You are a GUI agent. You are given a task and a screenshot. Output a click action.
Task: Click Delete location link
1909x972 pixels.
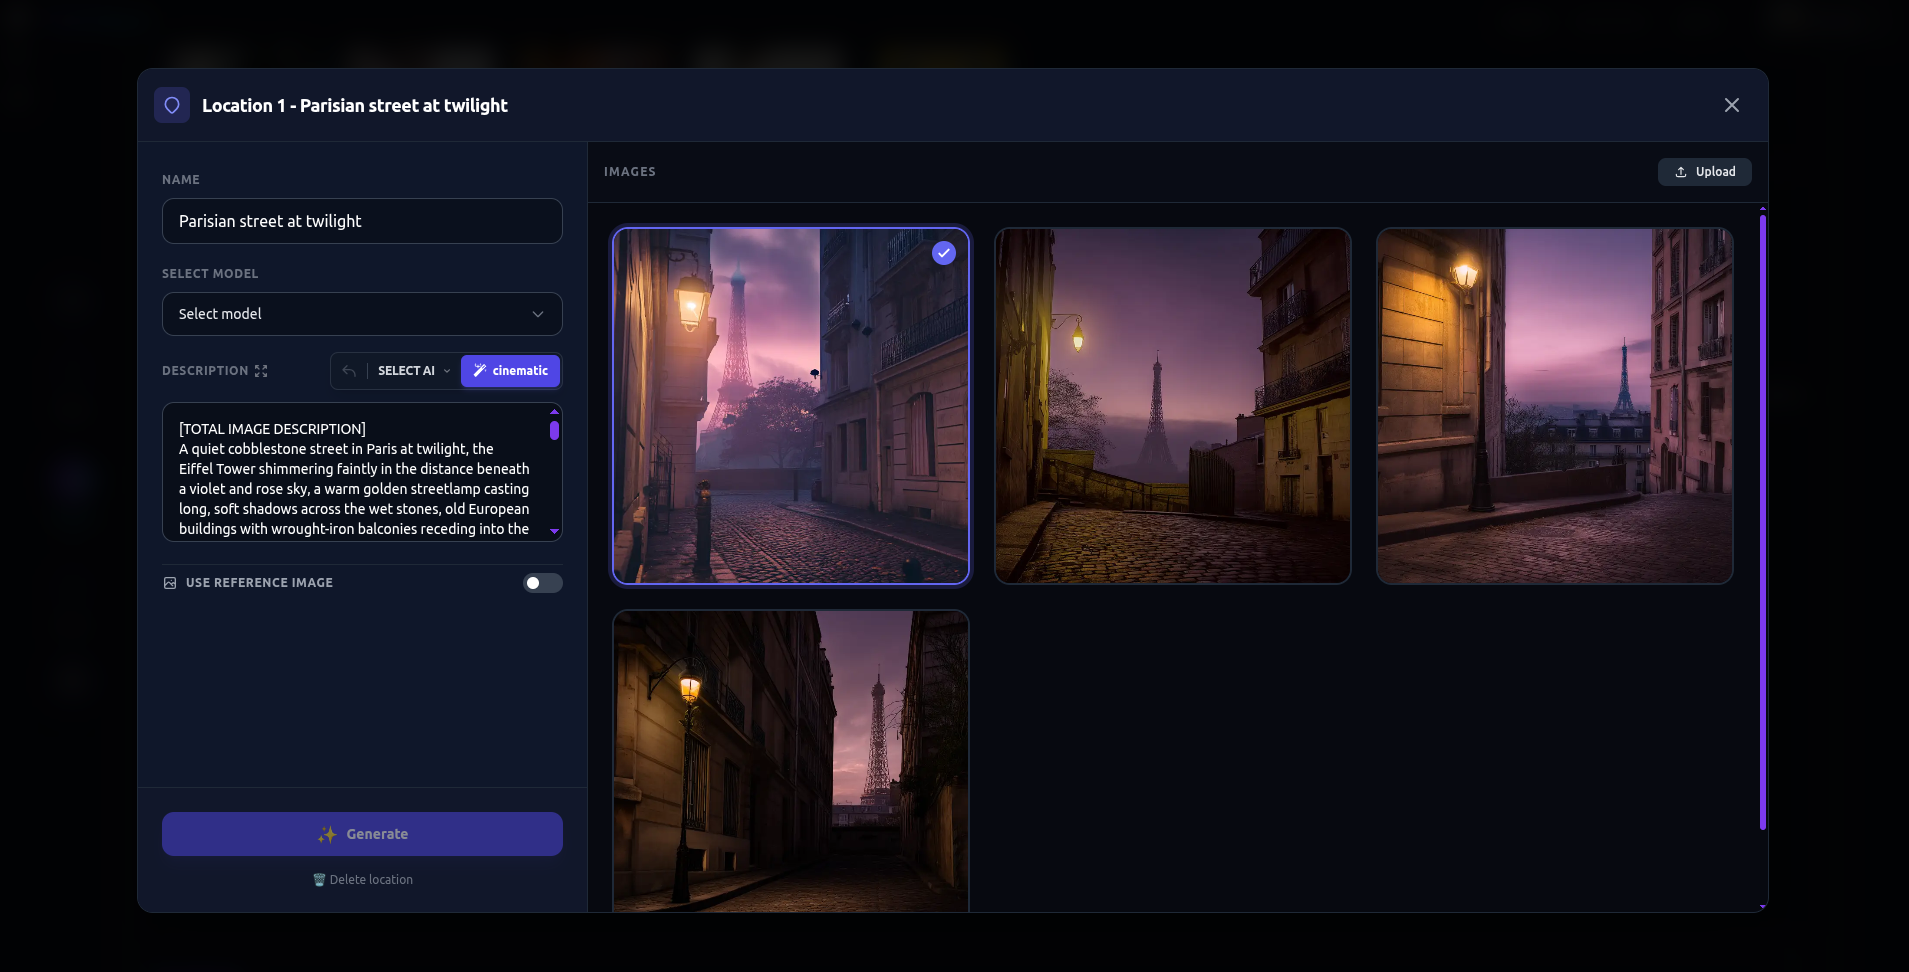362,880
